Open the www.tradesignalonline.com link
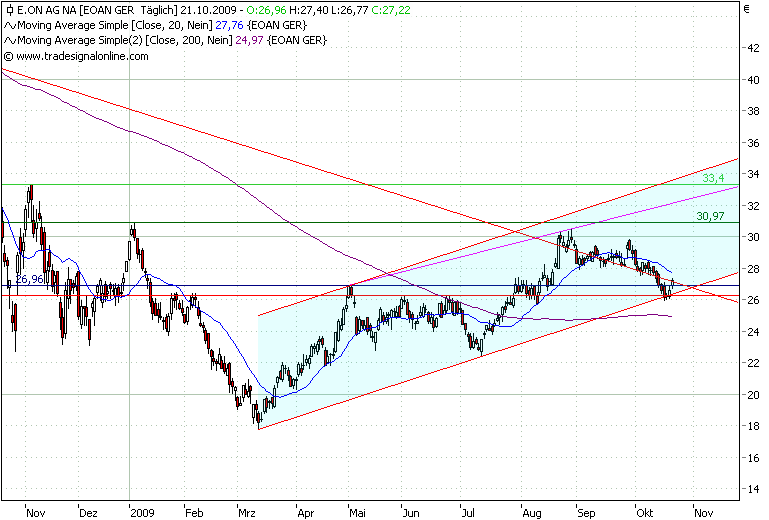 (82, 56)
